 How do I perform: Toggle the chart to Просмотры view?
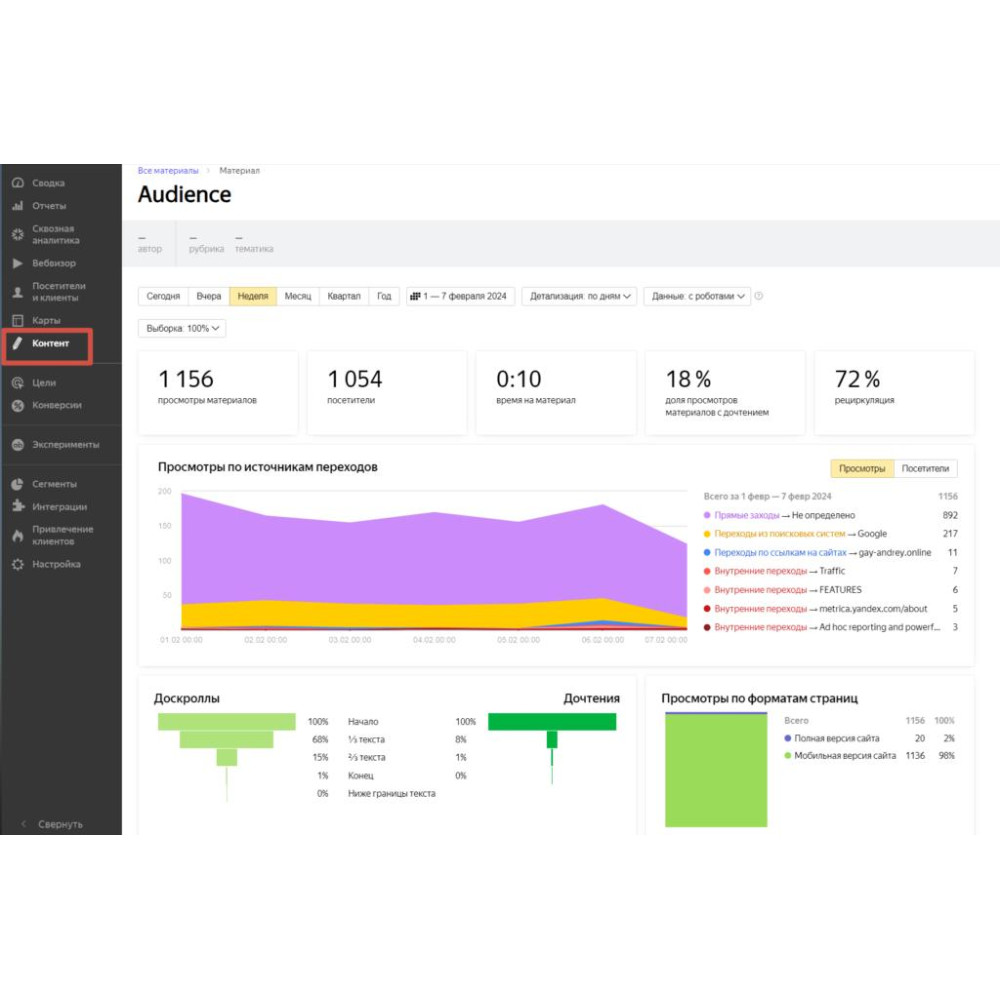862,469
